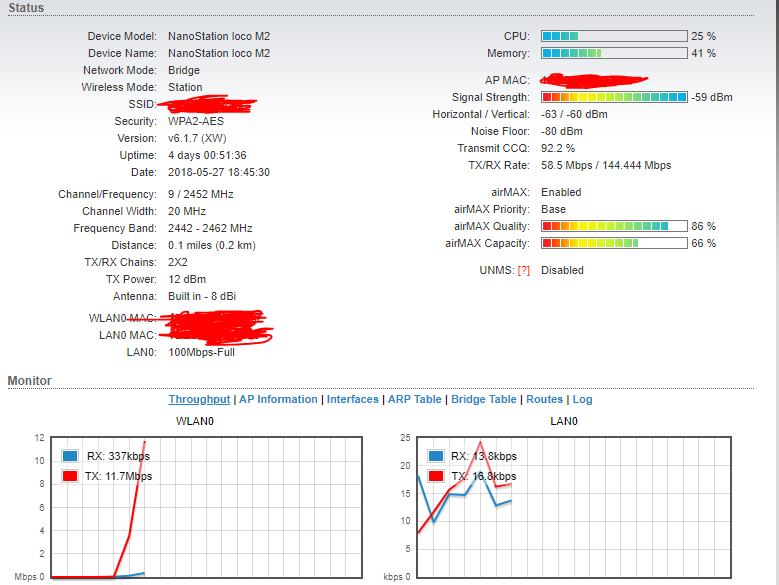Select the TX Power value 12 dBm
The image size is (779, 585).
(187, 279)
